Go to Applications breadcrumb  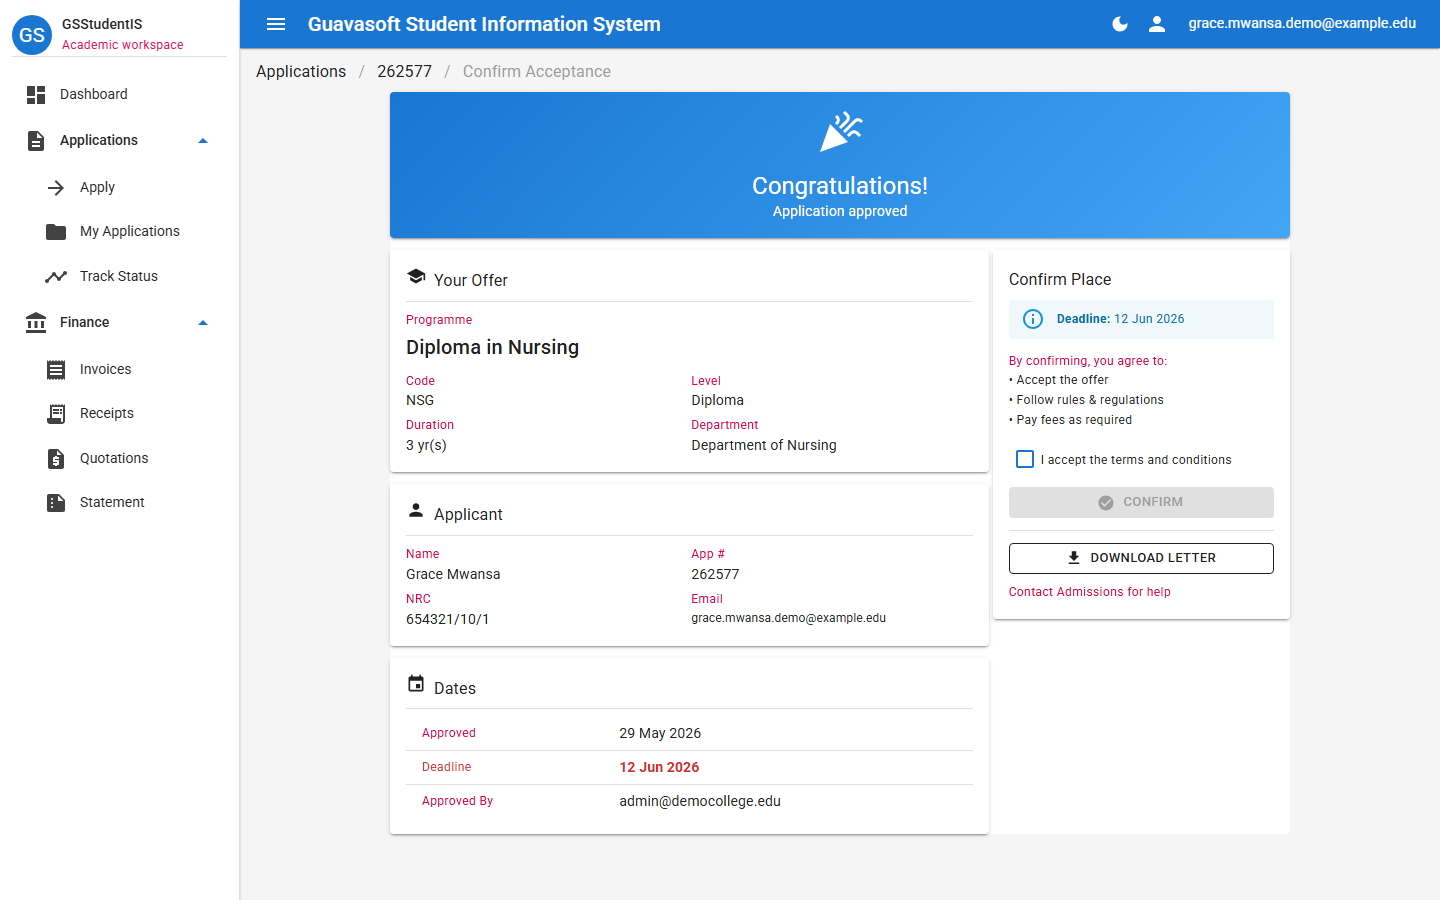[x=301, y=71]
